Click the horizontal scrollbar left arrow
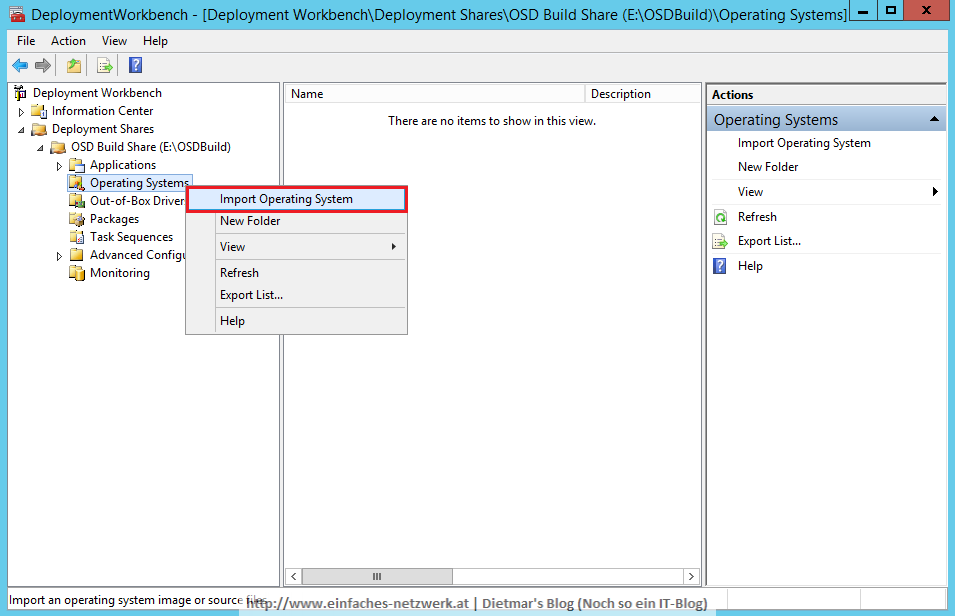The height and width of the screenshot is (616, 955). 294,576
